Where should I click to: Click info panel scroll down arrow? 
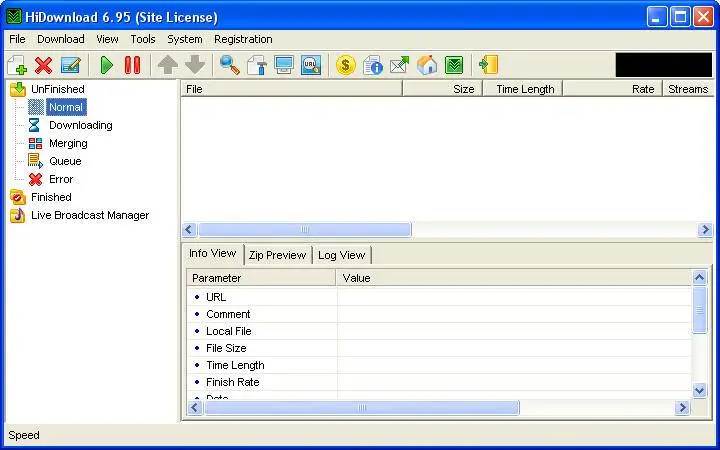pyautogui.click(x=699, y=390)
